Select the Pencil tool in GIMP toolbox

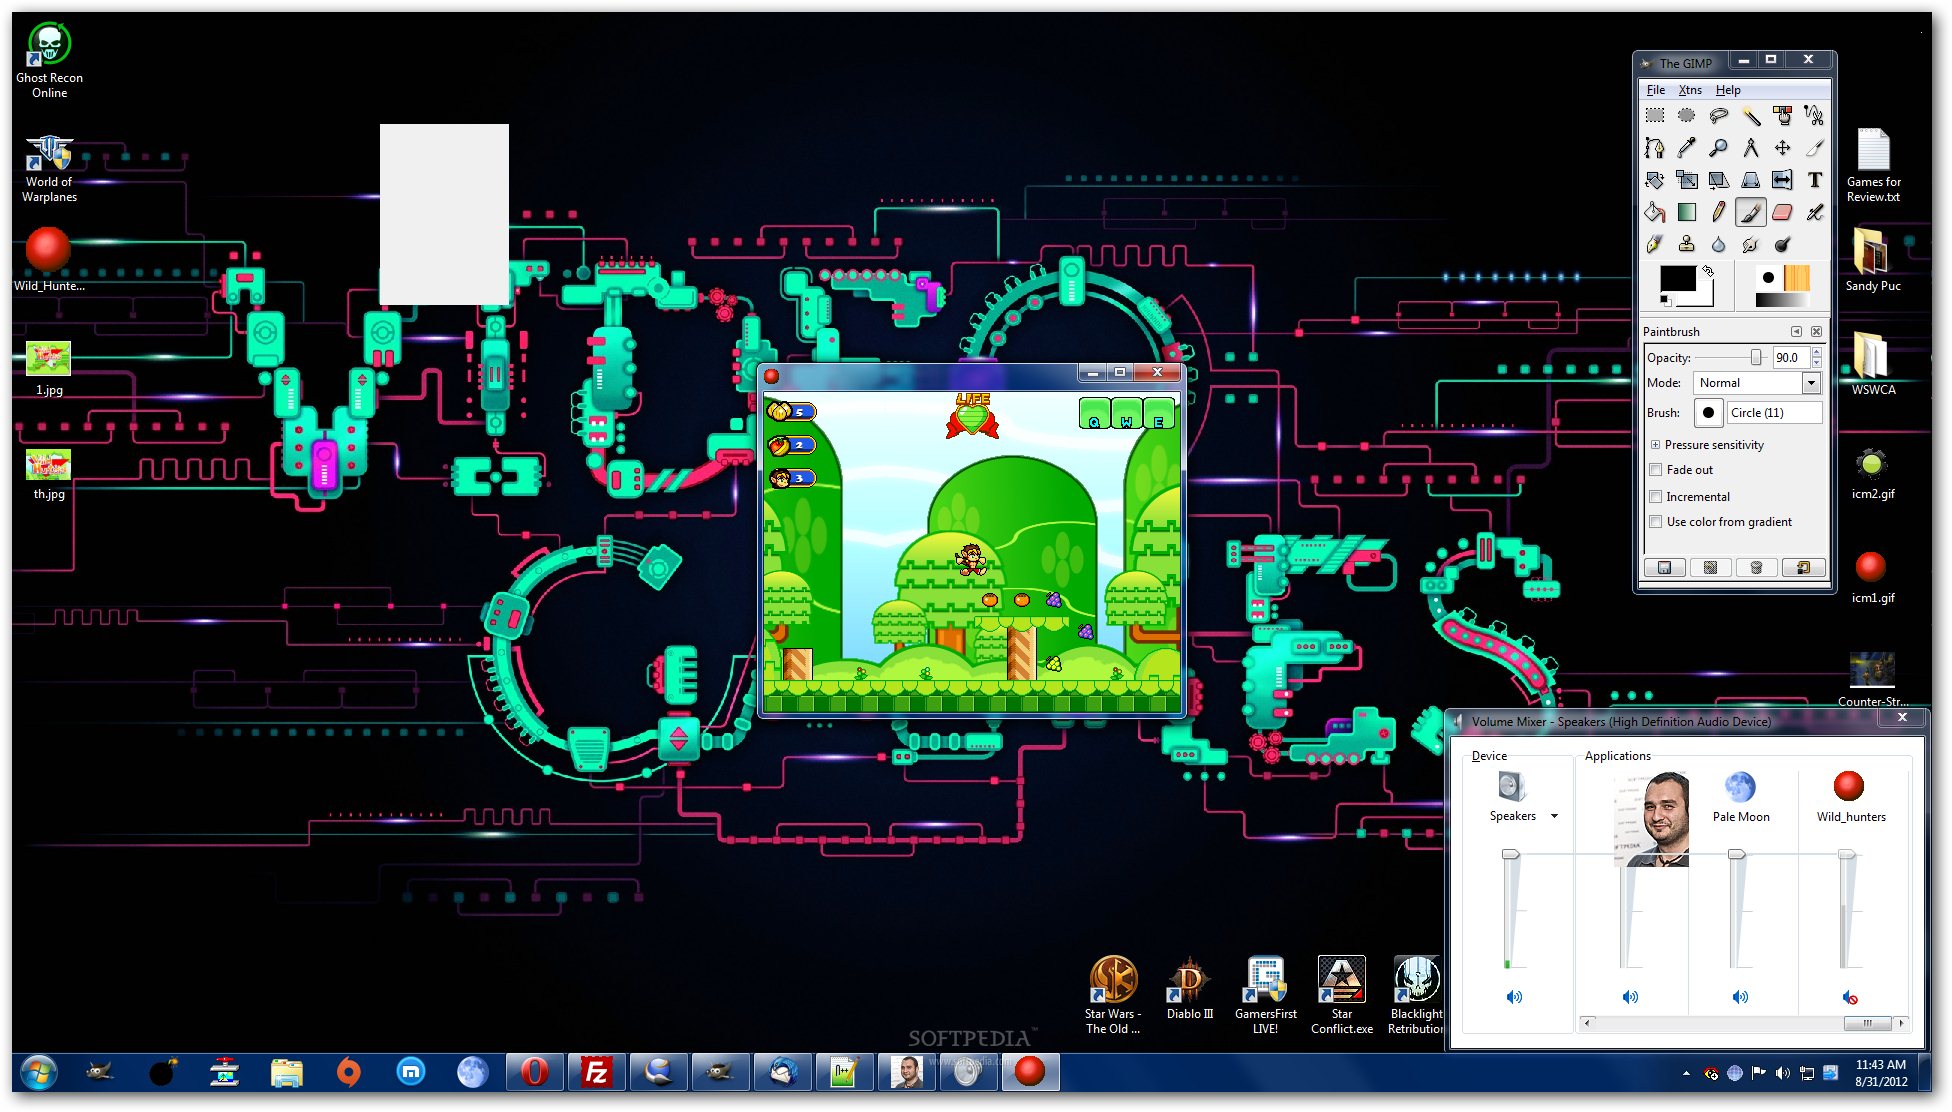[x=1719, y=212]
